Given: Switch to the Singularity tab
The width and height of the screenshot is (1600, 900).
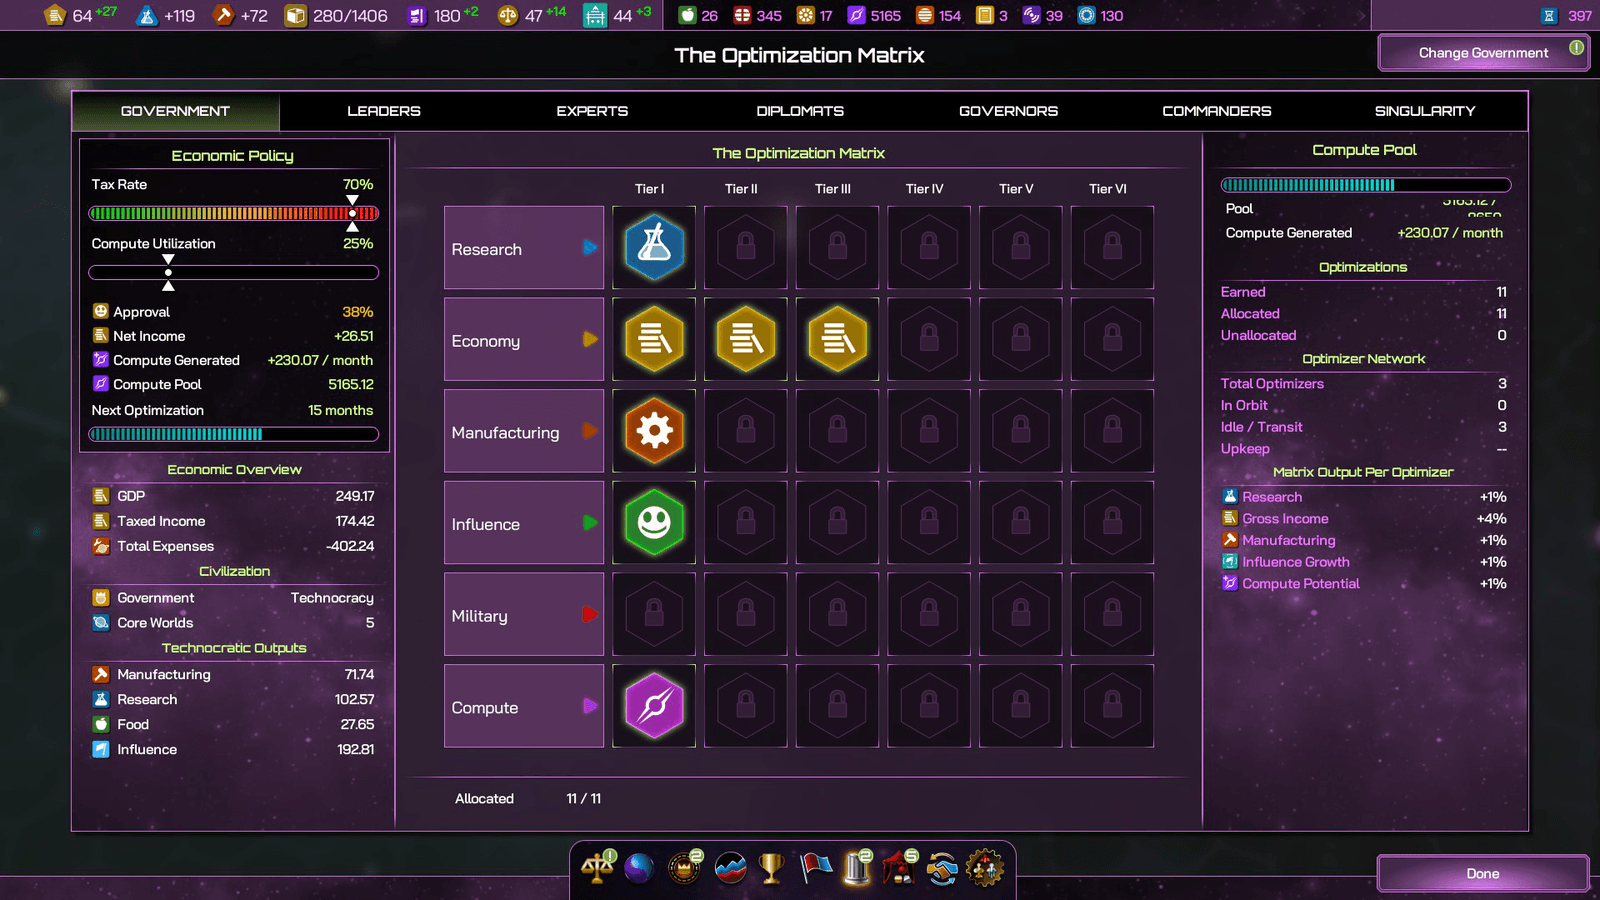Looking at the screenshot, I should [1424, 111].
